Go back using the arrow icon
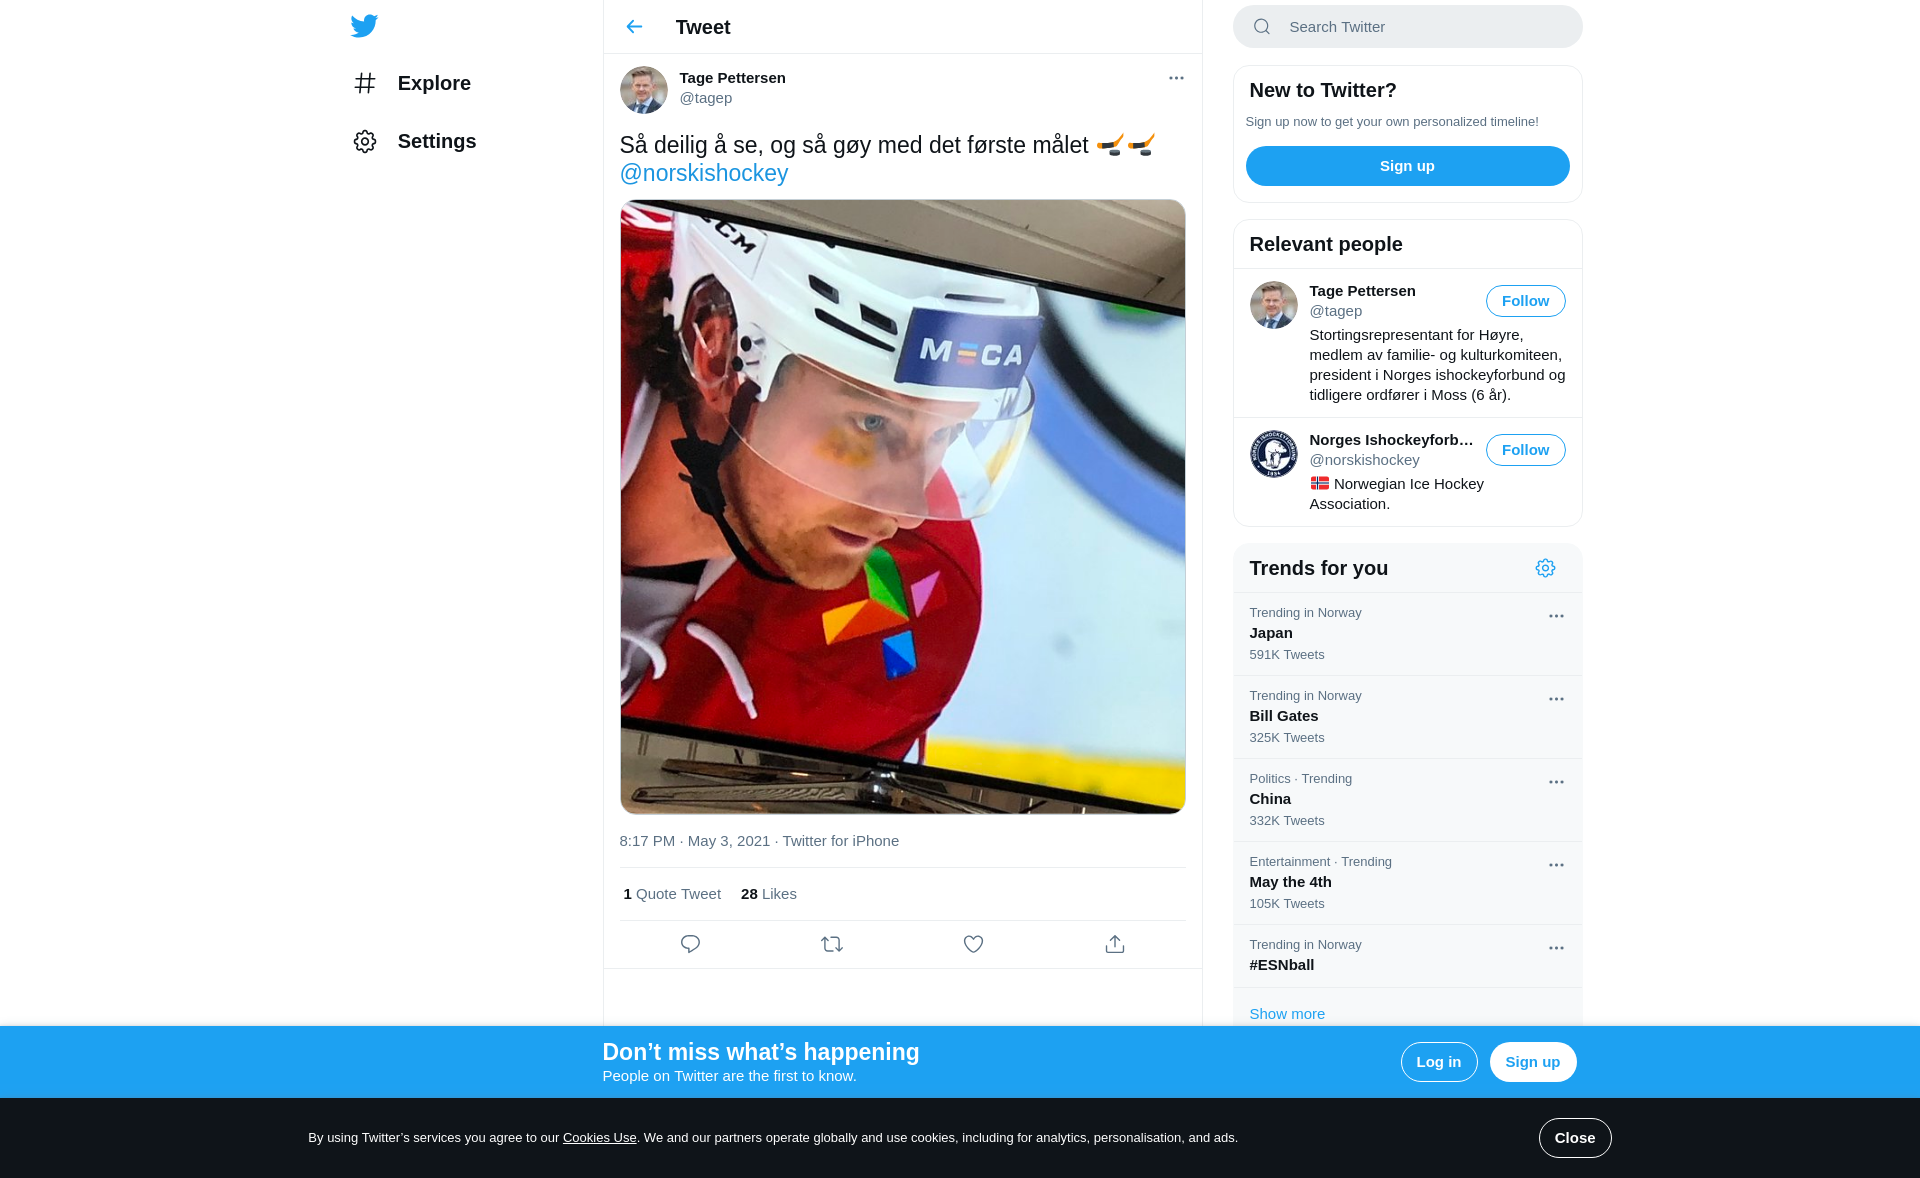Image resolution: width=1920 pixels, height=1178 pixels. (634, 27)
